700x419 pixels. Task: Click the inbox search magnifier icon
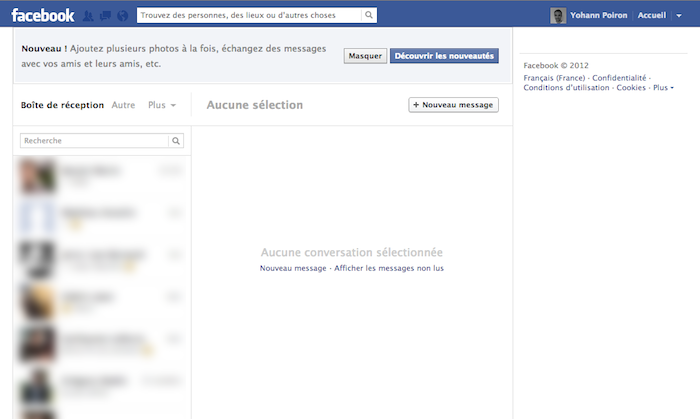tap(177, 141)
